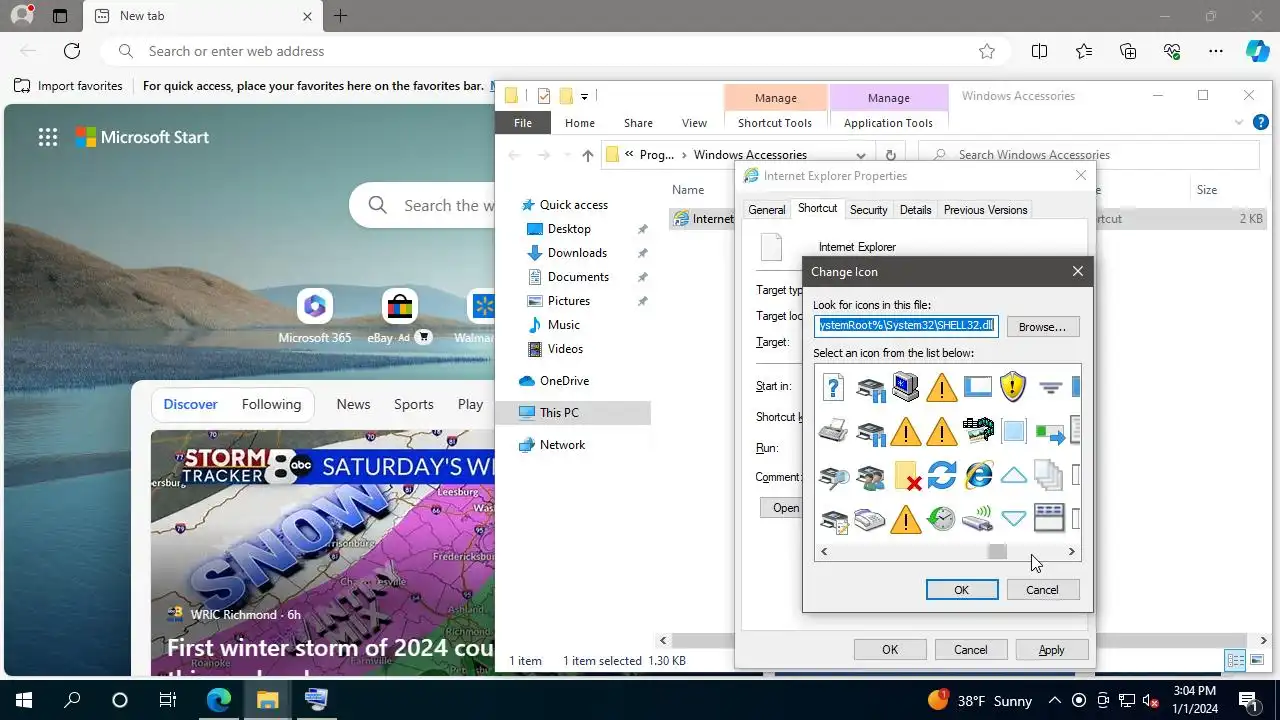Select the fax machine icon
This screenshot has width=1280, height=720.
tap(870, 520)
